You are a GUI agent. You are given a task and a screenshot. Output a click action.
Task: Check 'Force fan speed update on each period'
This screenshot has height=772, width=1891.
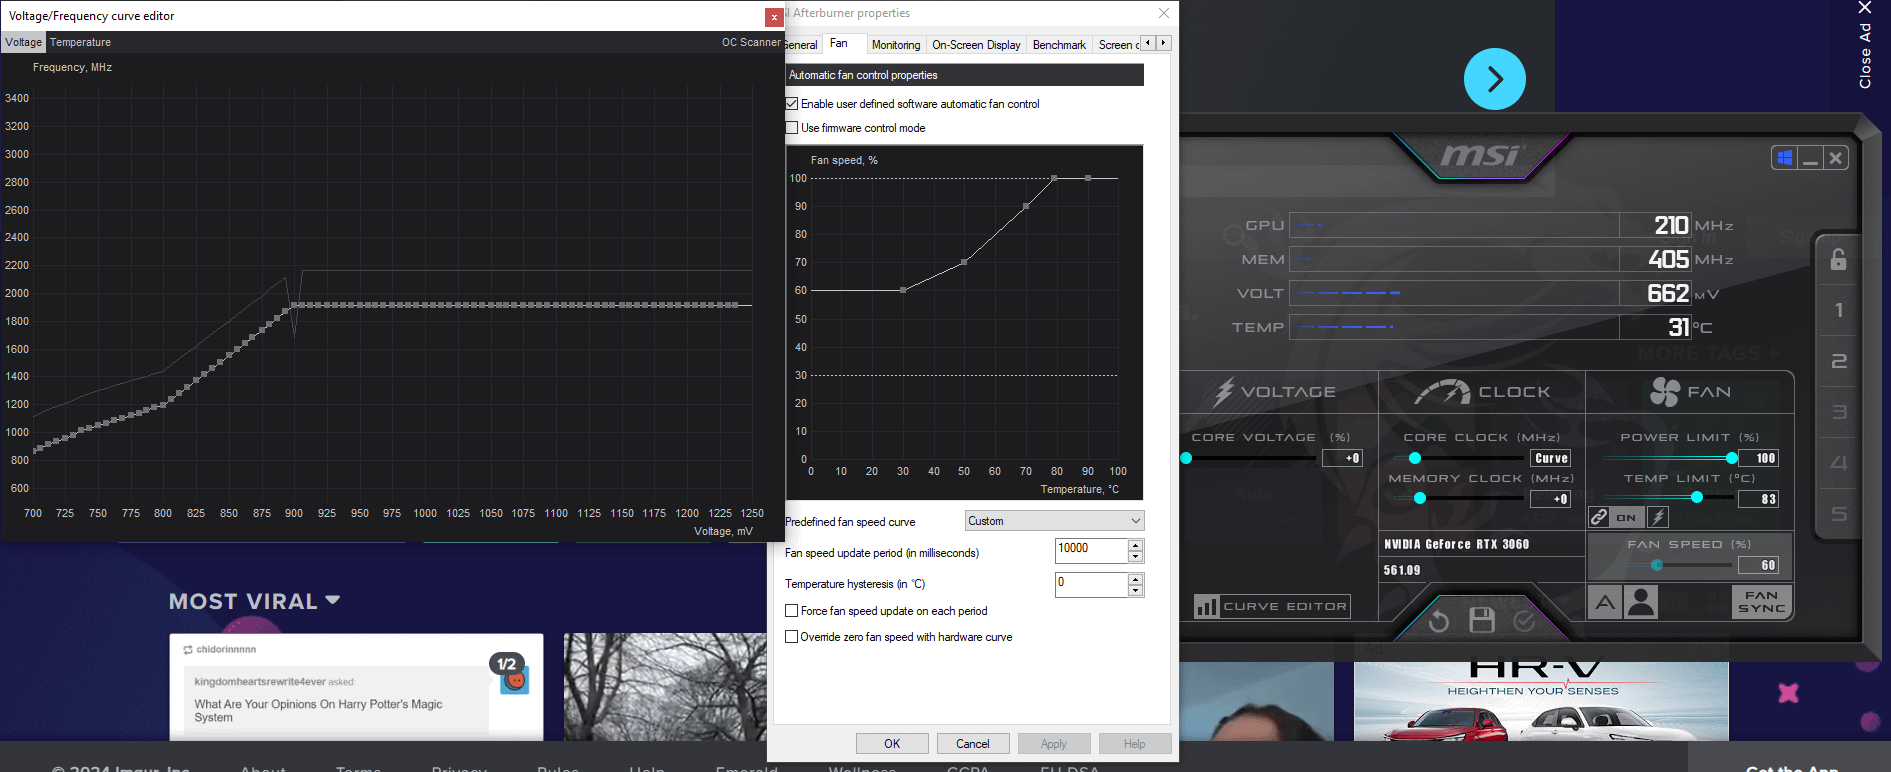[792, 611]
